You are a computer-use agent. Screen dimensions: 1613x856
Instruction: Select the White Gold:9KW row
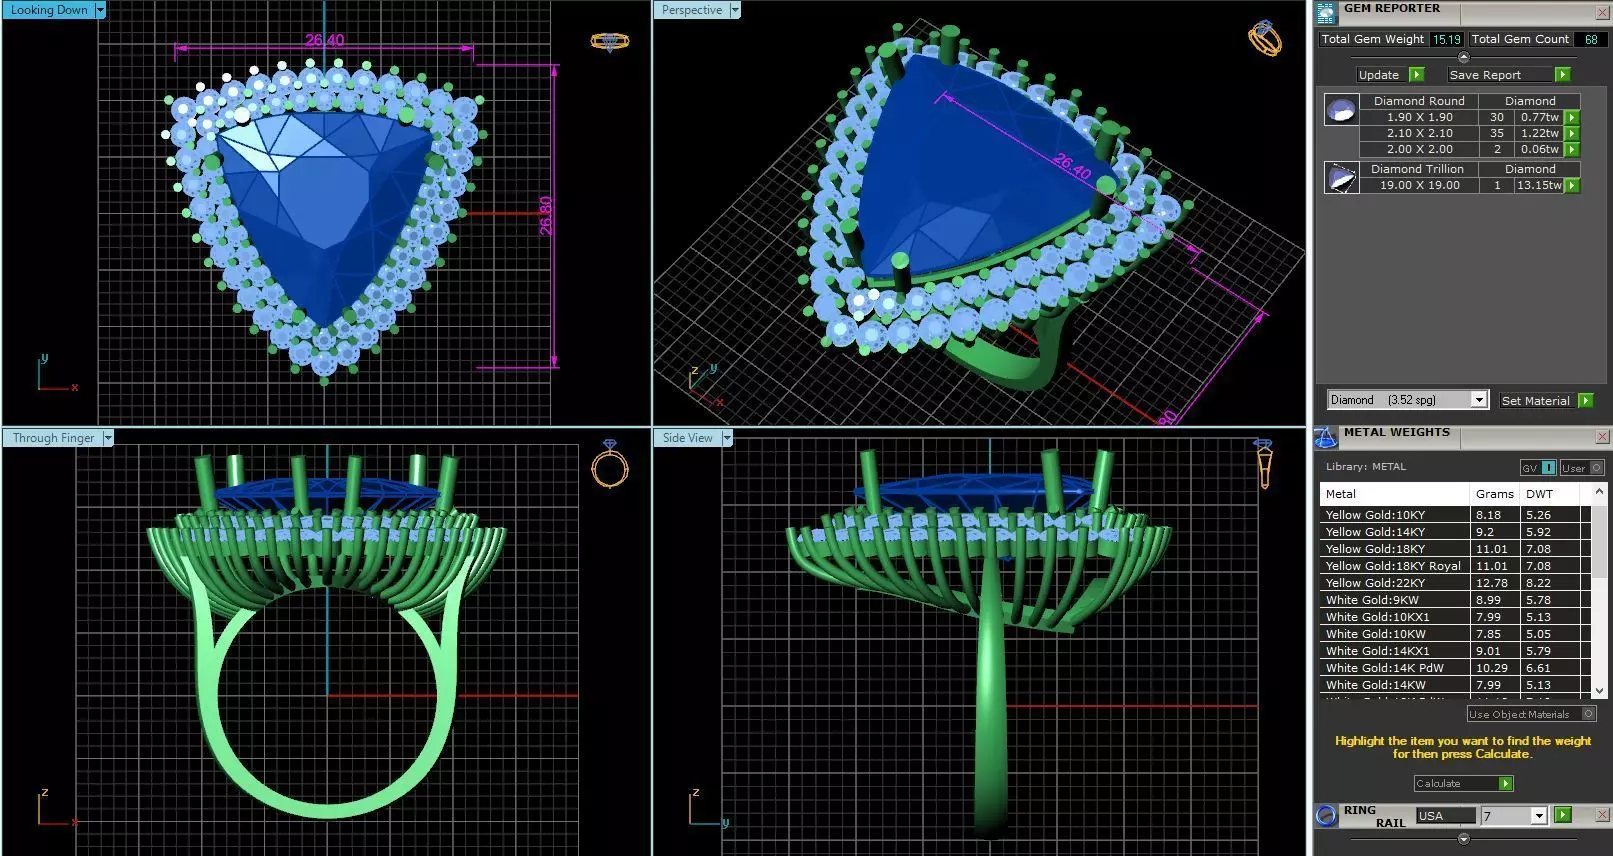(x=1455, y=600)
